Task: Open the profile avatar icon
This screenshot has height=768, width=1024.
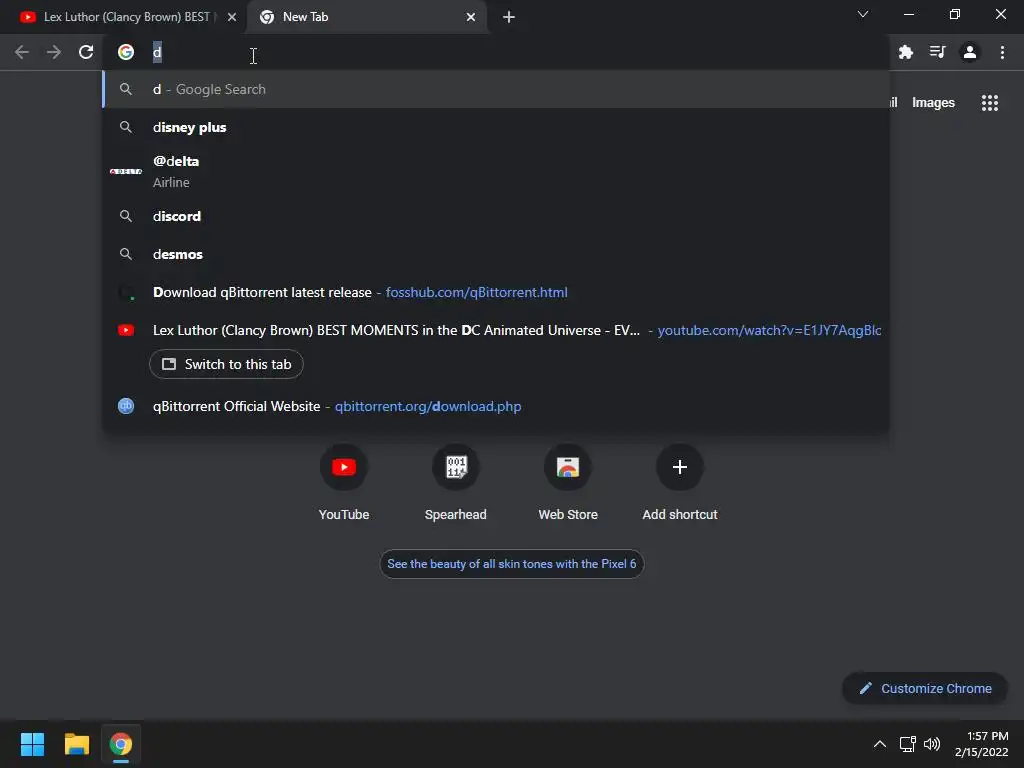Action: [x=970, y=52]
